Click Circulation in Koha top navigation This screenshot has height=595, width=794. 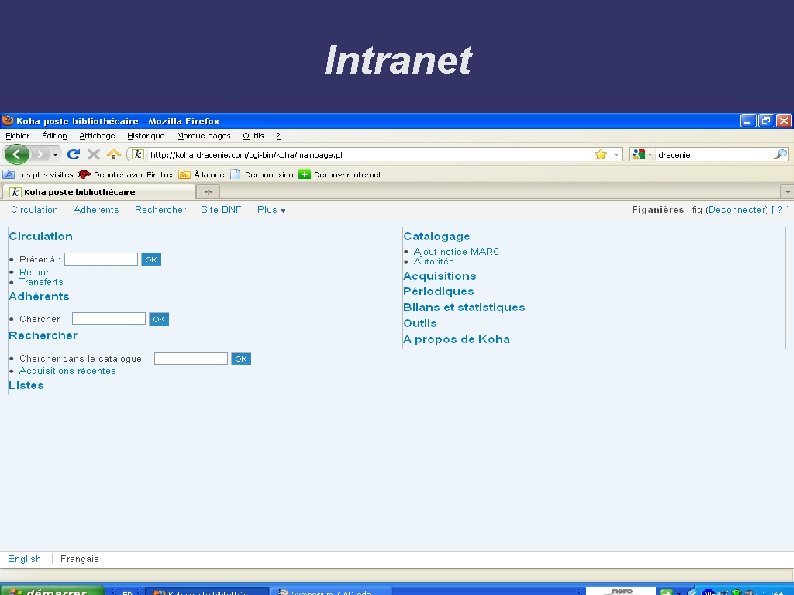[x=34, y=210]
